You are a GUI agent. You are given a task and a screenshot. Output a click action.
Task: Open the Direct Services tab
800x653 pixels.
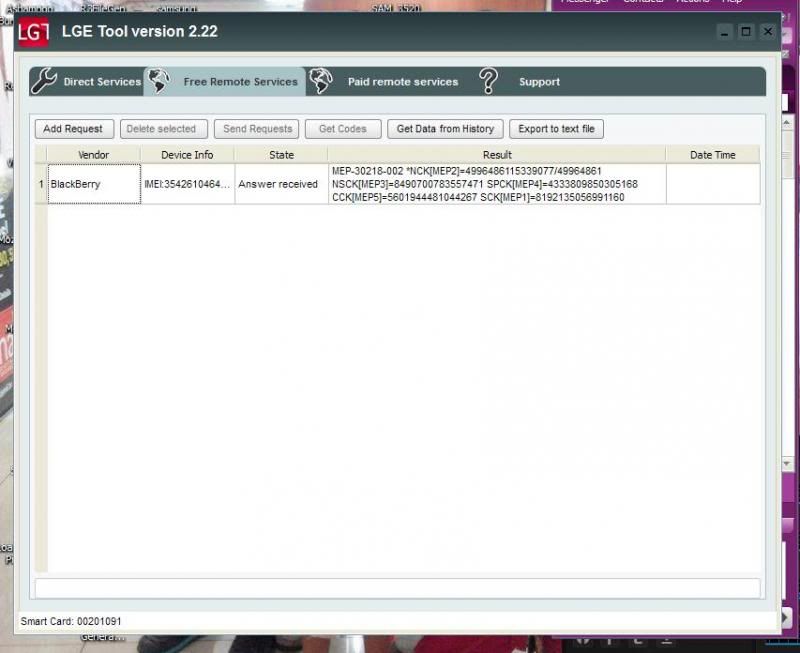(x=86, y=82)
